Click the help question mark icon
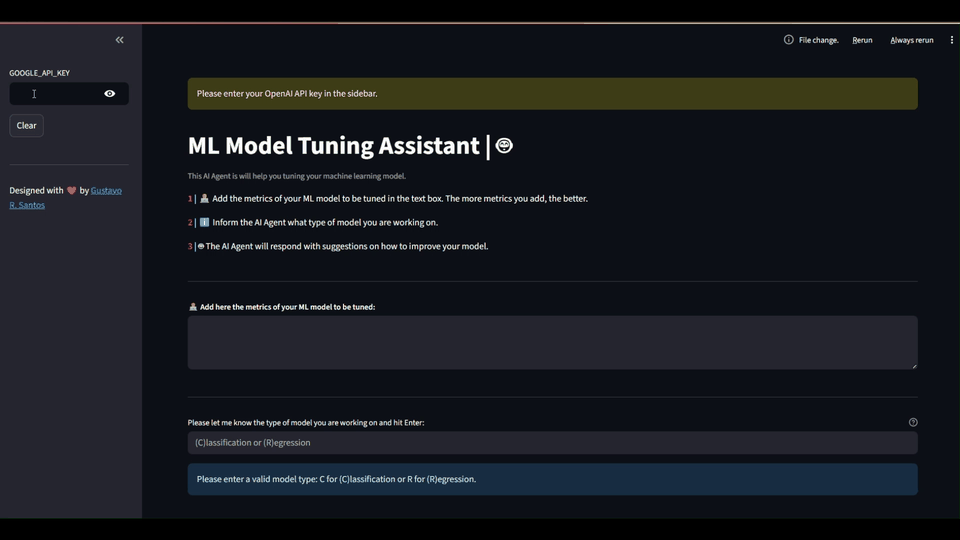The height and width of the screenshot is (540, 960). click(913, 422)
